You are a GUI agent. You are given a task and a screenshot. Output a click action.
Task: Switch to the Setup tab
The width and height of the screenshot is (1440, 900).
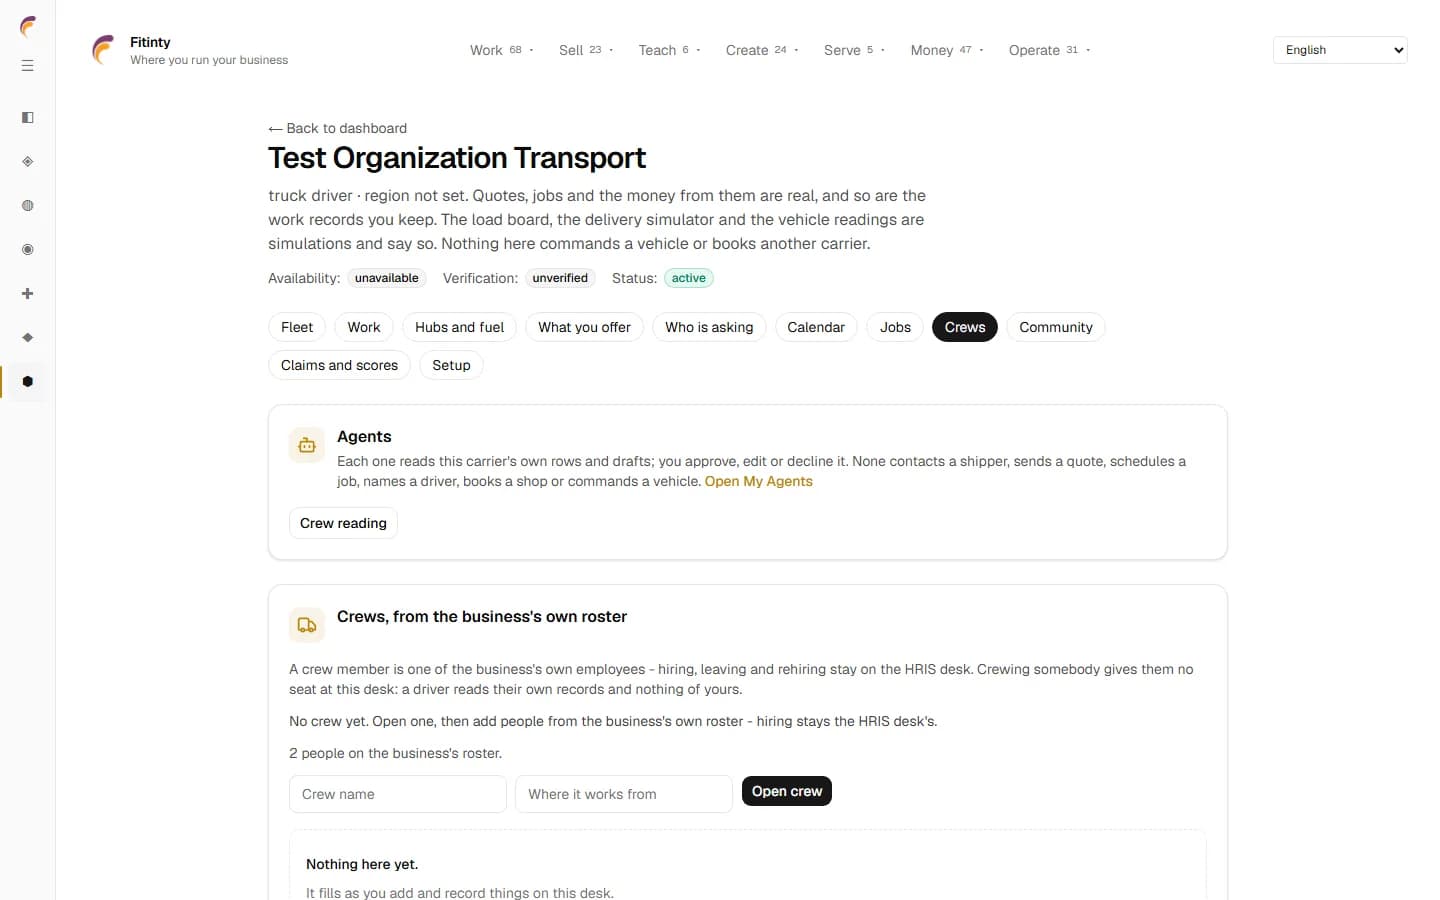(x=451, y=365)
